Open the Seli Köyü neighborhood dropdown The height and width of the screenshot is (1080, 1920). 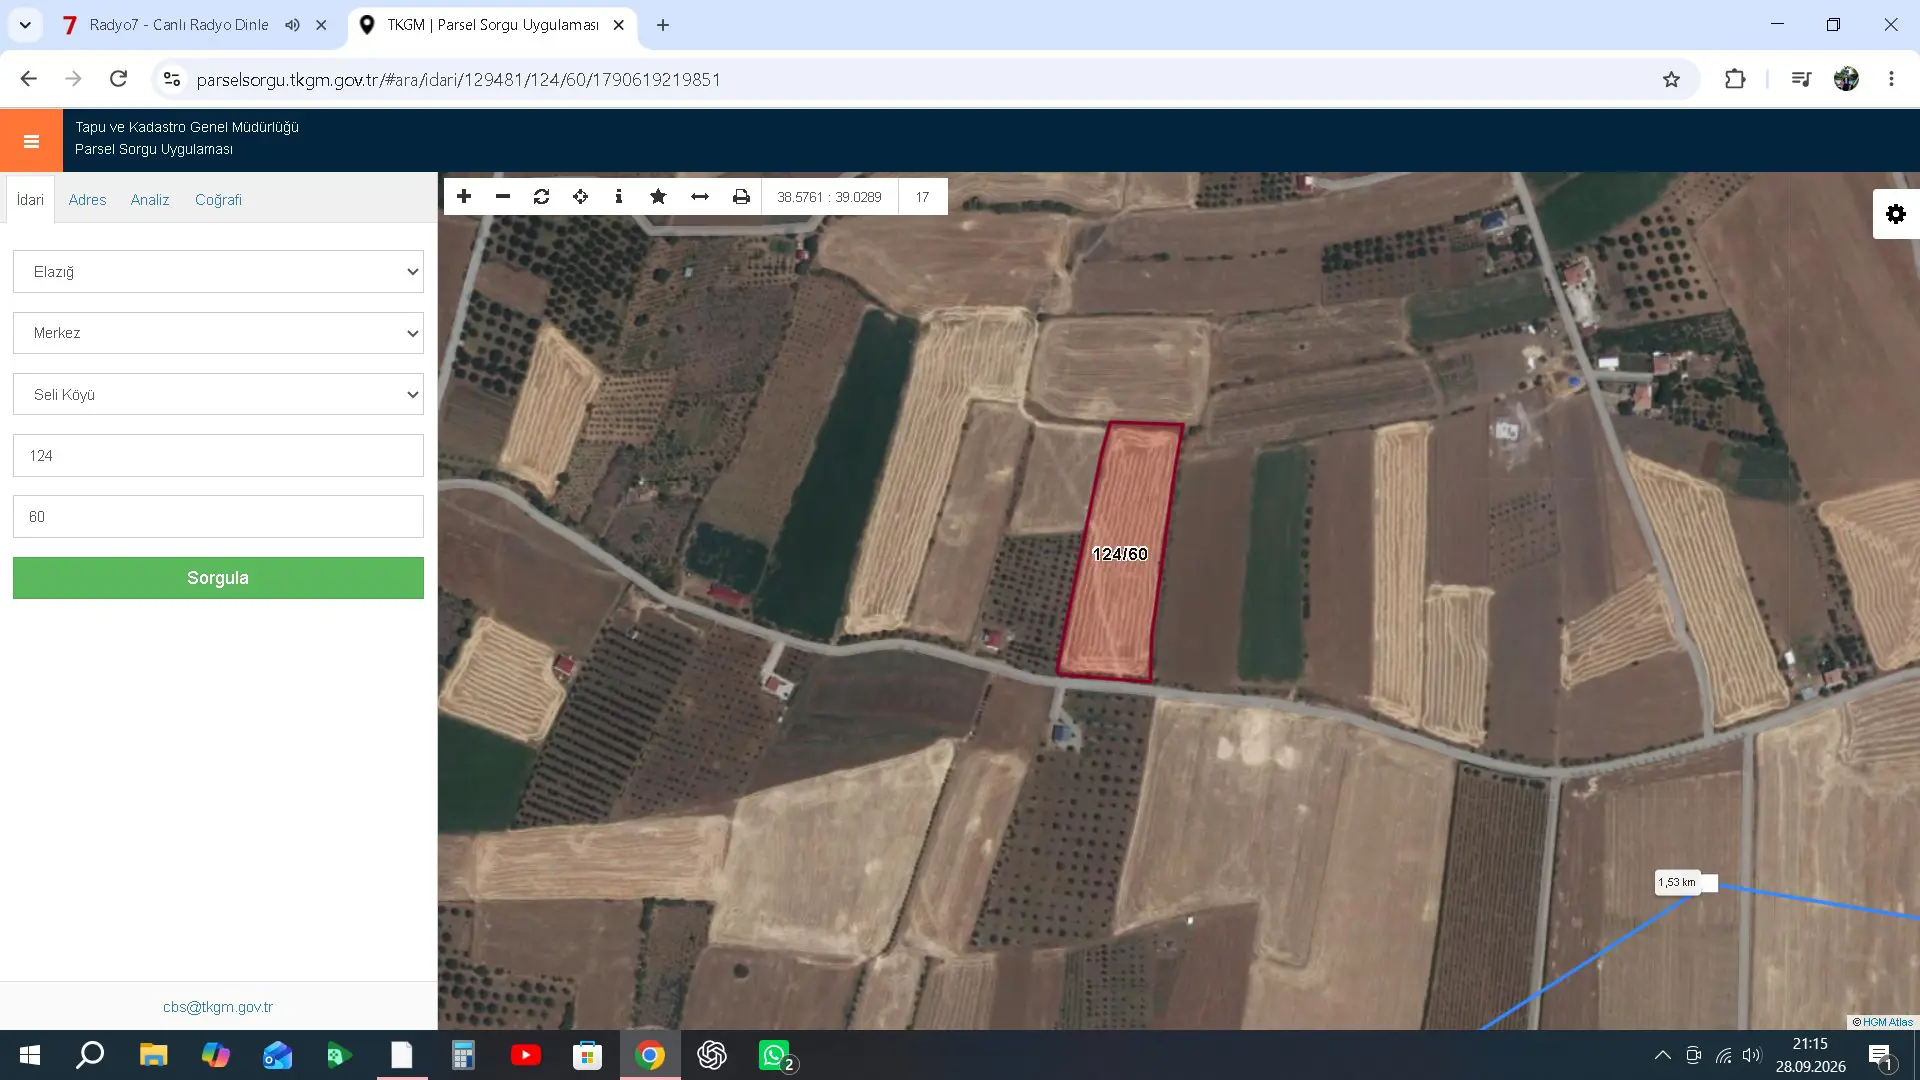[x=218, y=395]
